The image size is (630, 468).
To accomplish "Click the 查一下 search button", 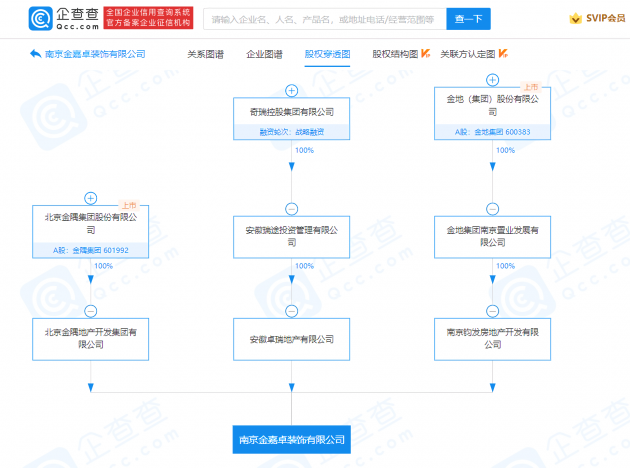I will tap(468, 19).
